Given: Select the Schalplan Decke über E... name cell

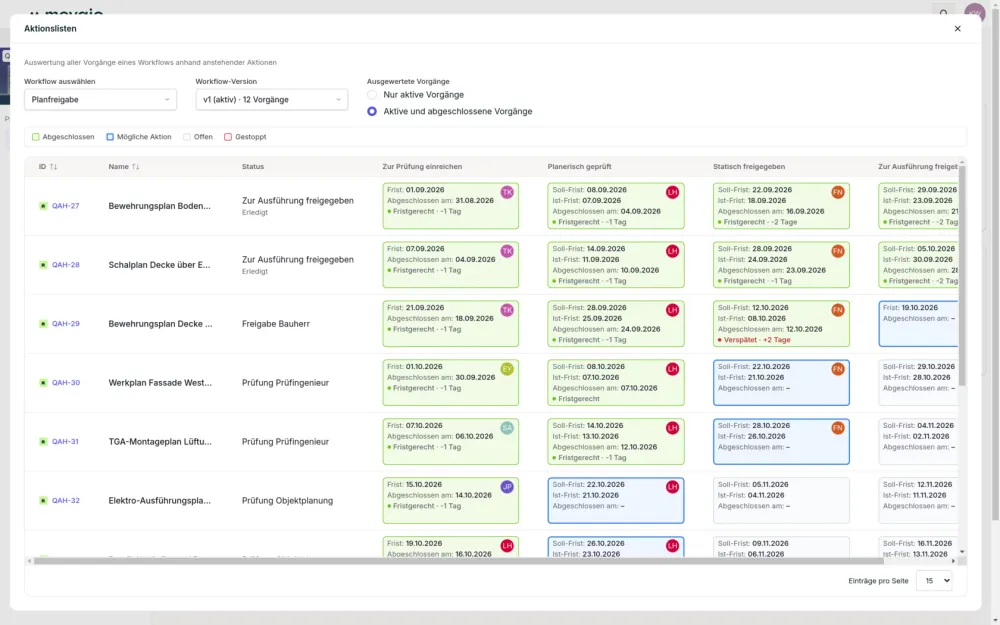Looking at the screenshot, I should [x=159, y=265].
